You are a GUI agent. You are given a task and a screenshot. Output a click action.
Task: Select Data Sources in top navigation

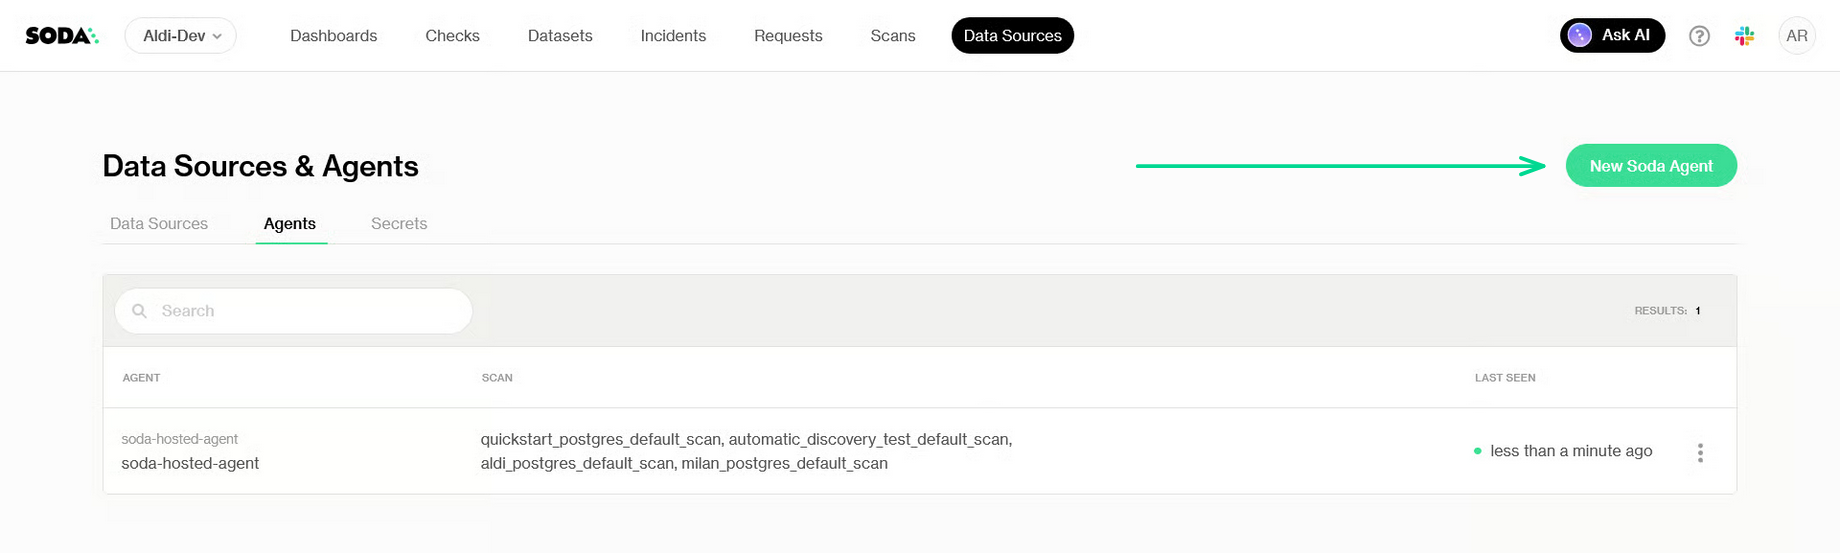coord(1012,36)
